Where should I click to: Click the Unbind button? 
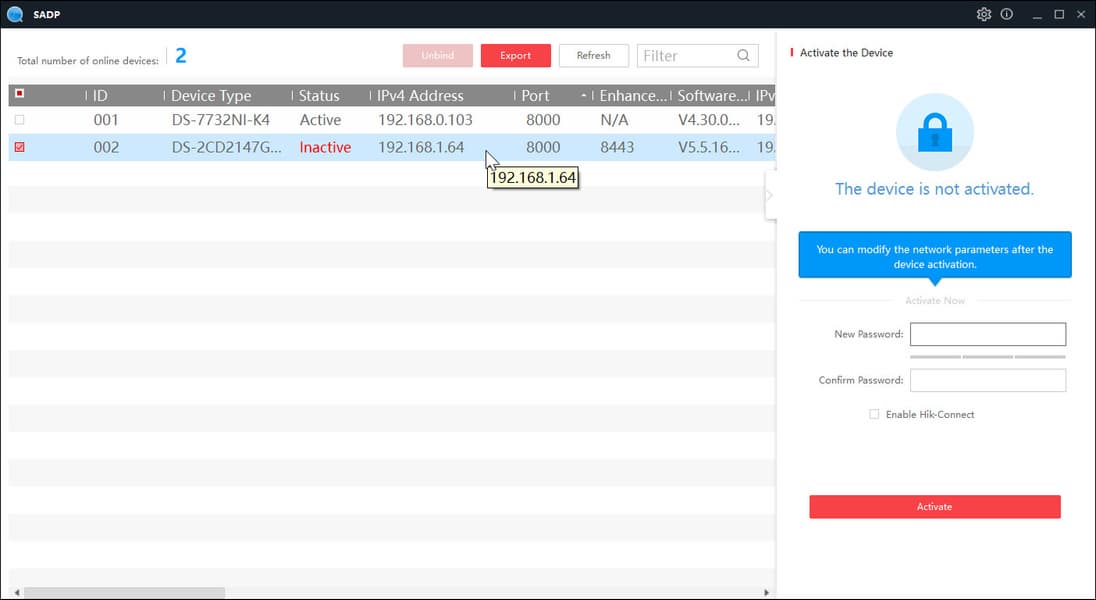pos(438,55)
